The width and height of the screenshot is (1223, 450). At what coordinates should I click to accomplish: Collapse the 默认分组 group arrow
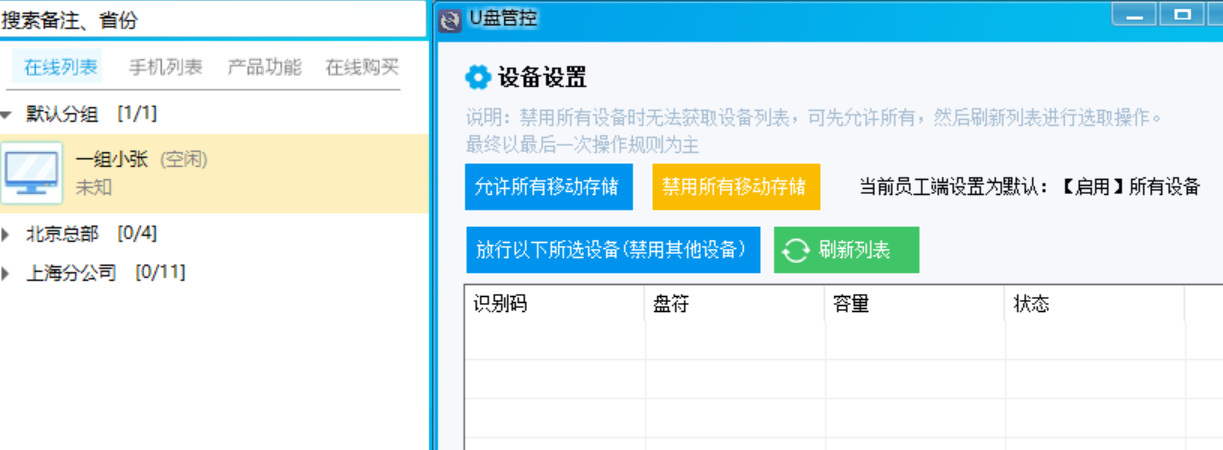tap(7, 115)
